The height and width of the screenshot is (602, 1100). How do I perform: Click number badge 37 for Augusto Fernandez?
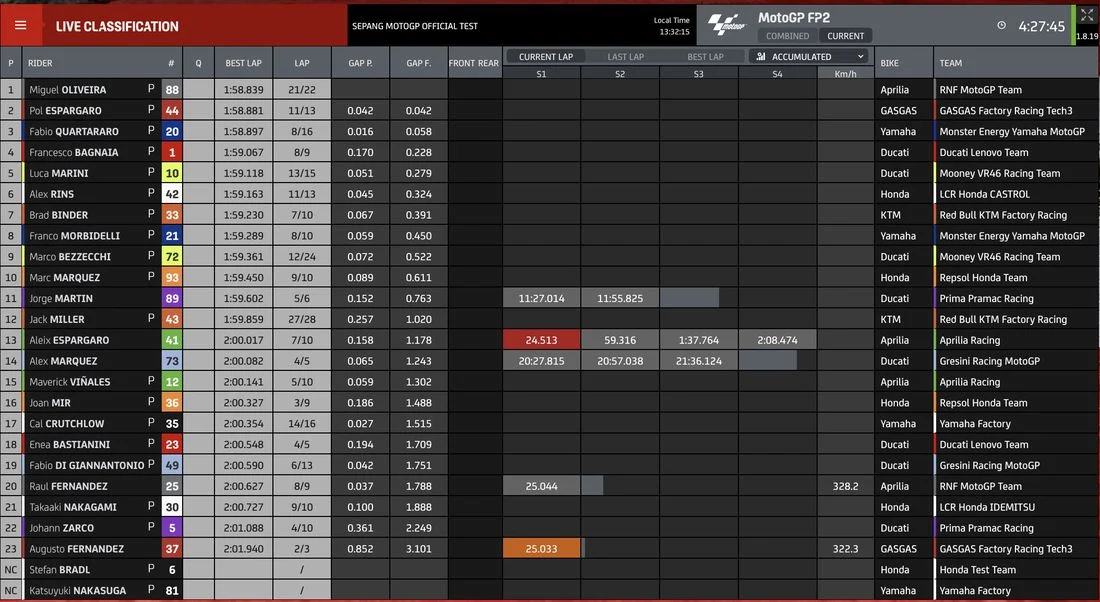pos(172,549)
